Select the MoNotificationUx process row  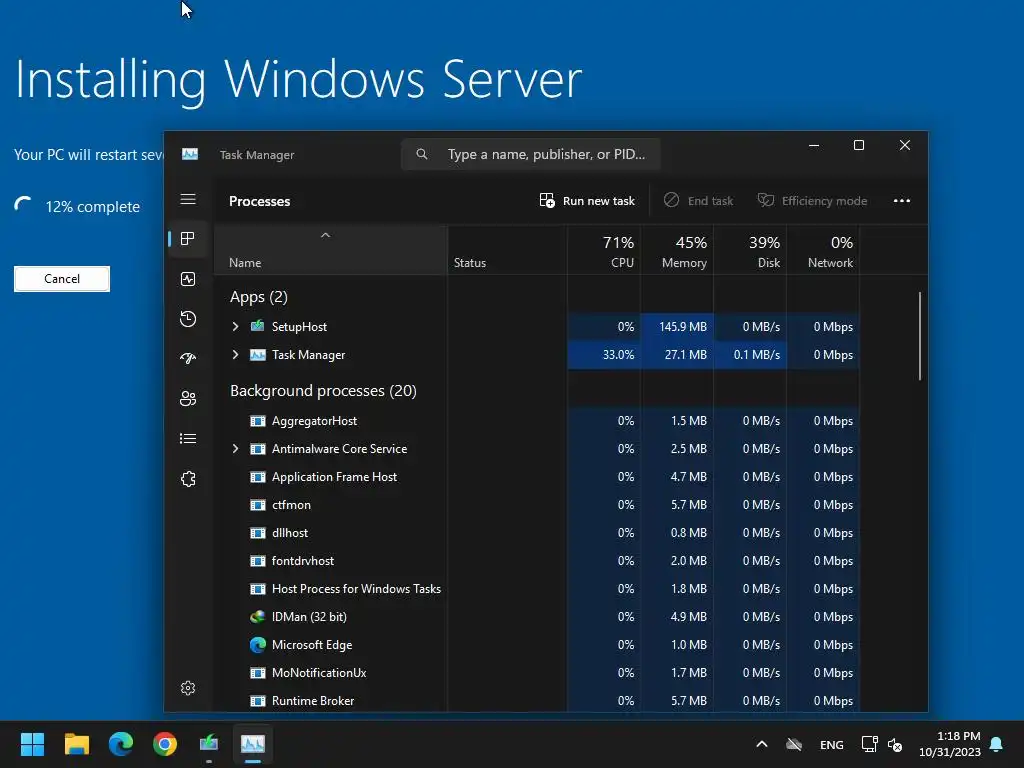coord(537,673)
